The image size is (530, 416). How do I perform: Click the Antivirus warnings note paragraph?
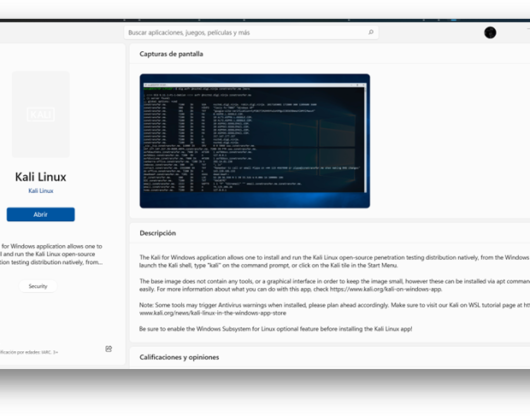pyautogui.click(x=334, y=309)
